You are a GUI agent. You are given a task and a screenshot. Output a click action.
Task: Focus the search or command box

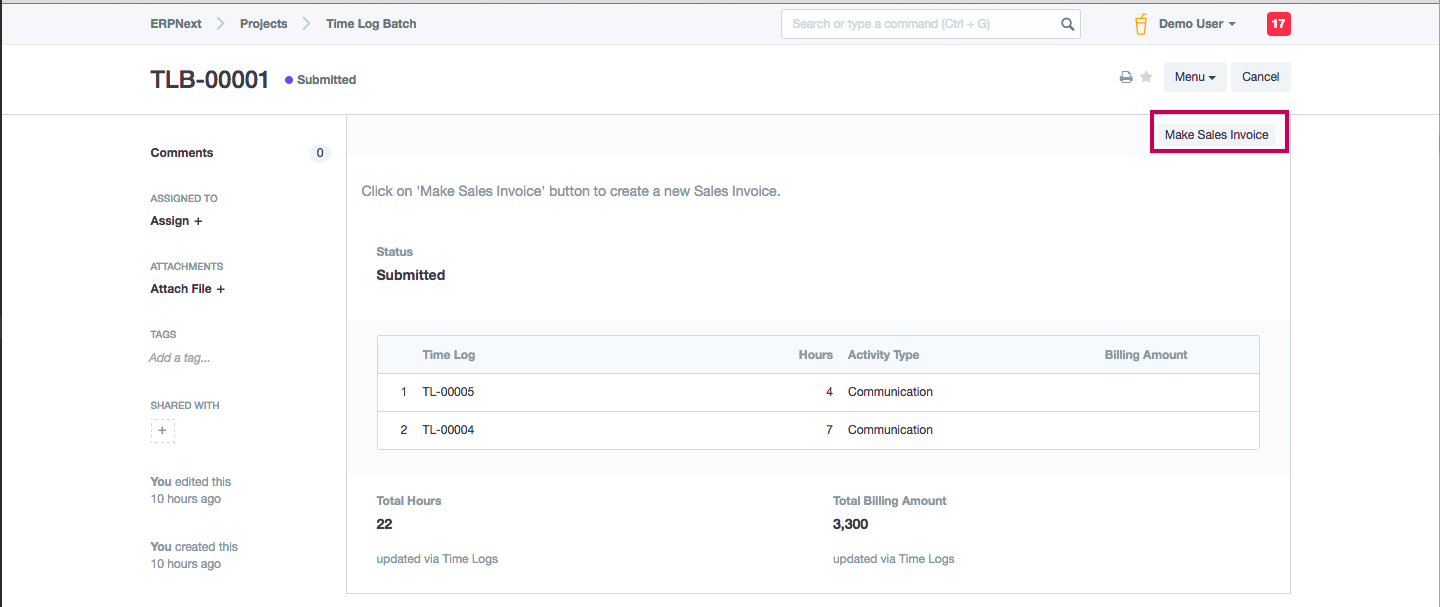coord(920,24)
